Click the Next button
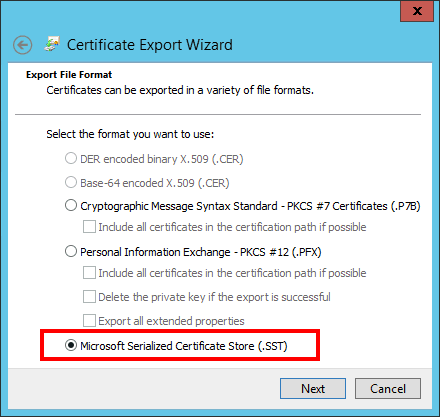The height and width of the screenshot is (417, 440). coord(313,388)
